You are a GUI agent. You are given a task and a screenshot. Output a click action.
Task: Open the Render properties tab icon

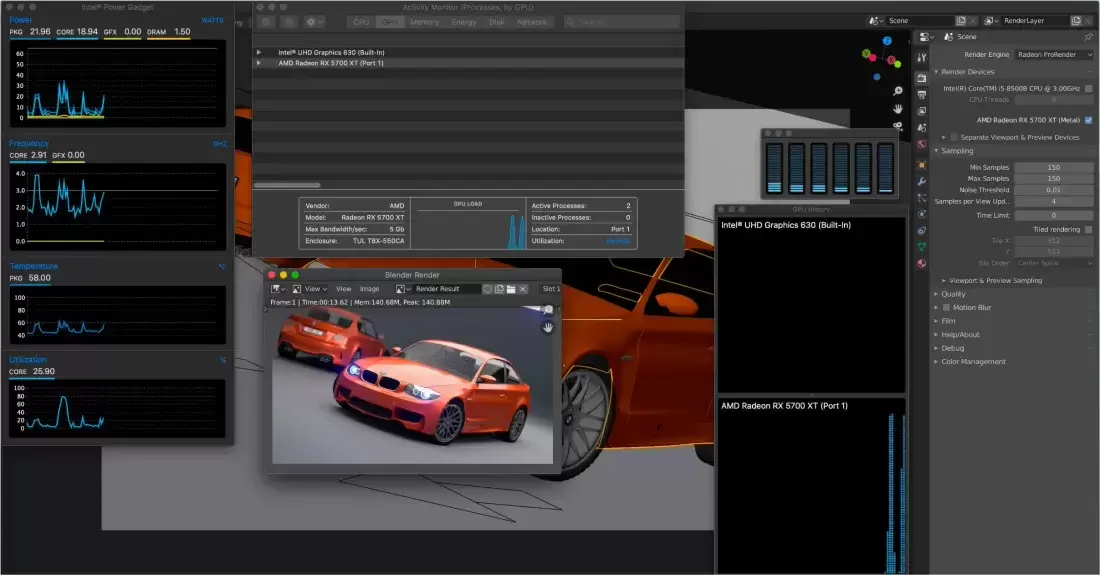921,78
